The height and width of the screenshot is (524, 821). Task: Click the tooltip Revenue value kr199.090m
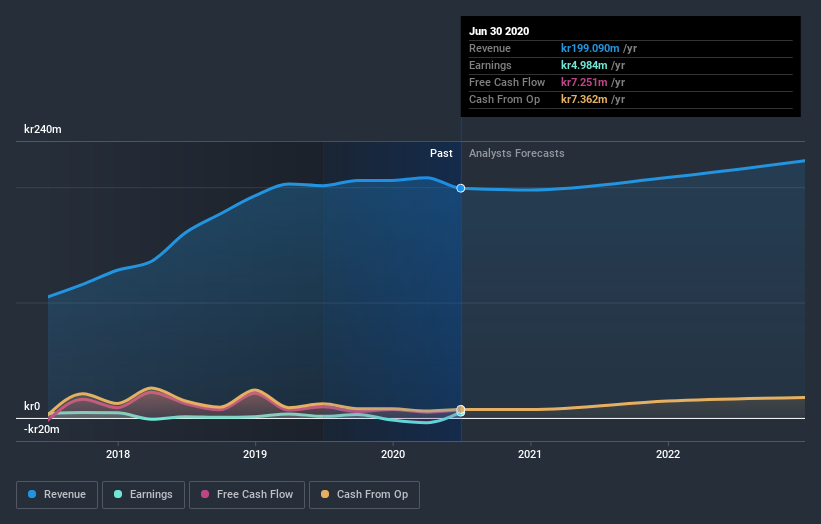coord(590,48)
